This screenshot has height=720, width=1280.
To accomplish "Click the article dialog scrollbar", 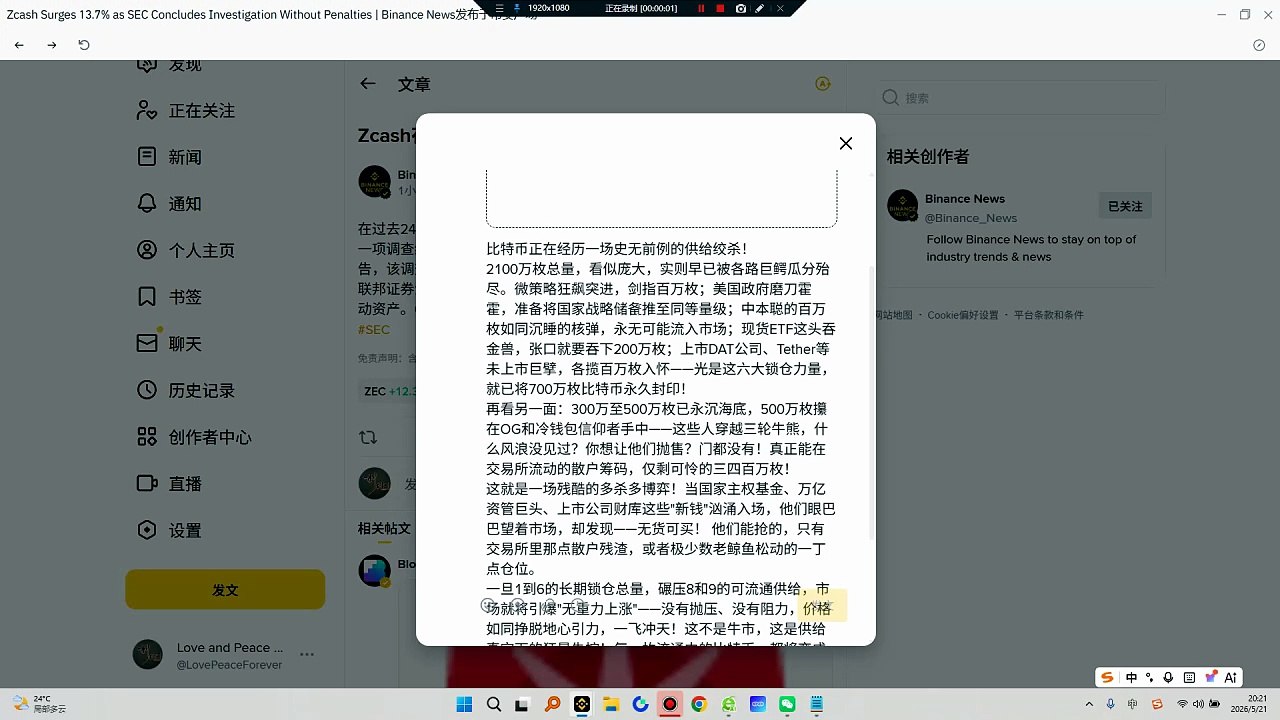I will tap(872, 403).
